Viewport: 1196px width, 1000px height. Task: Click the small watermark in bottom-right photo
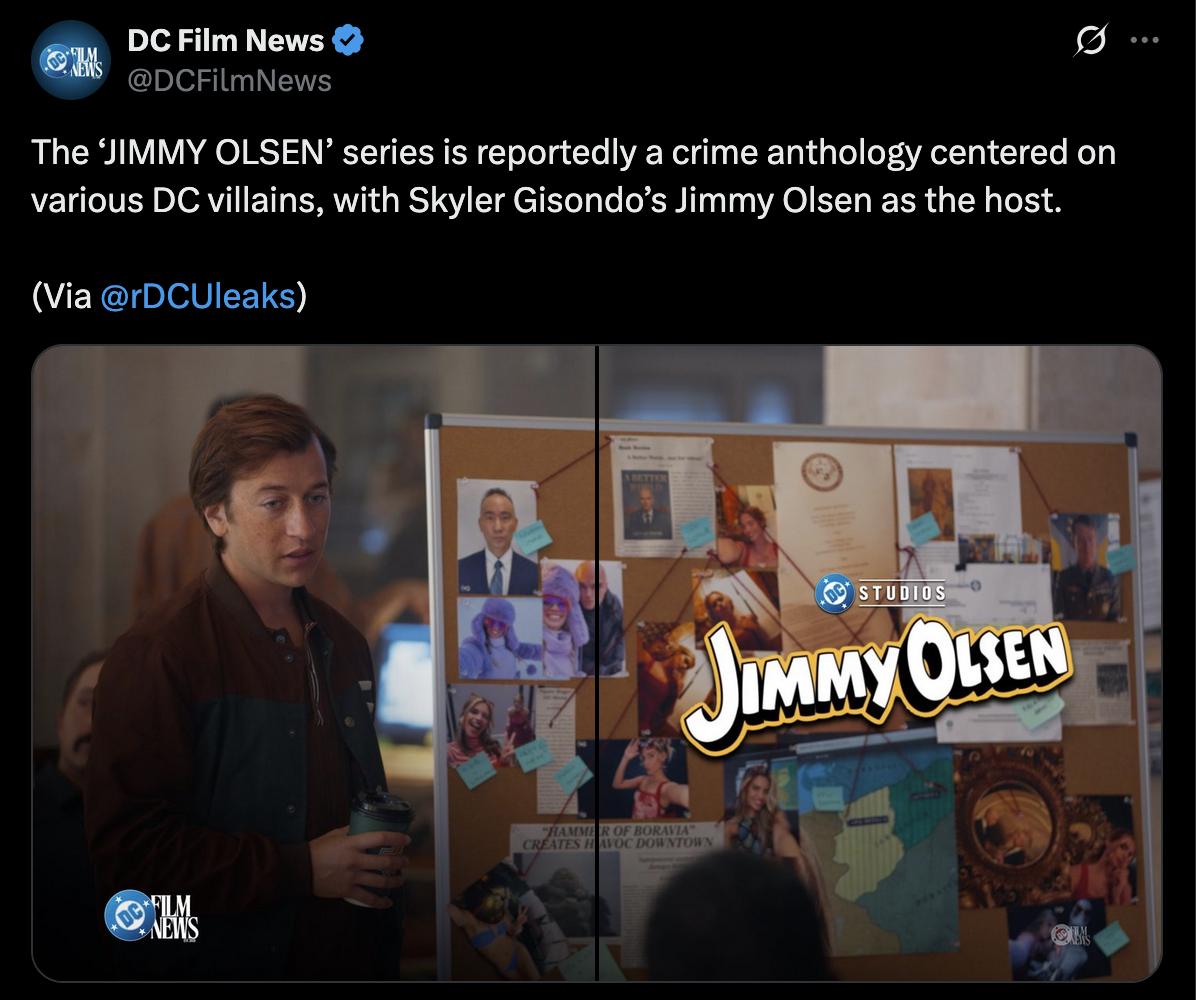point(1071,934)
